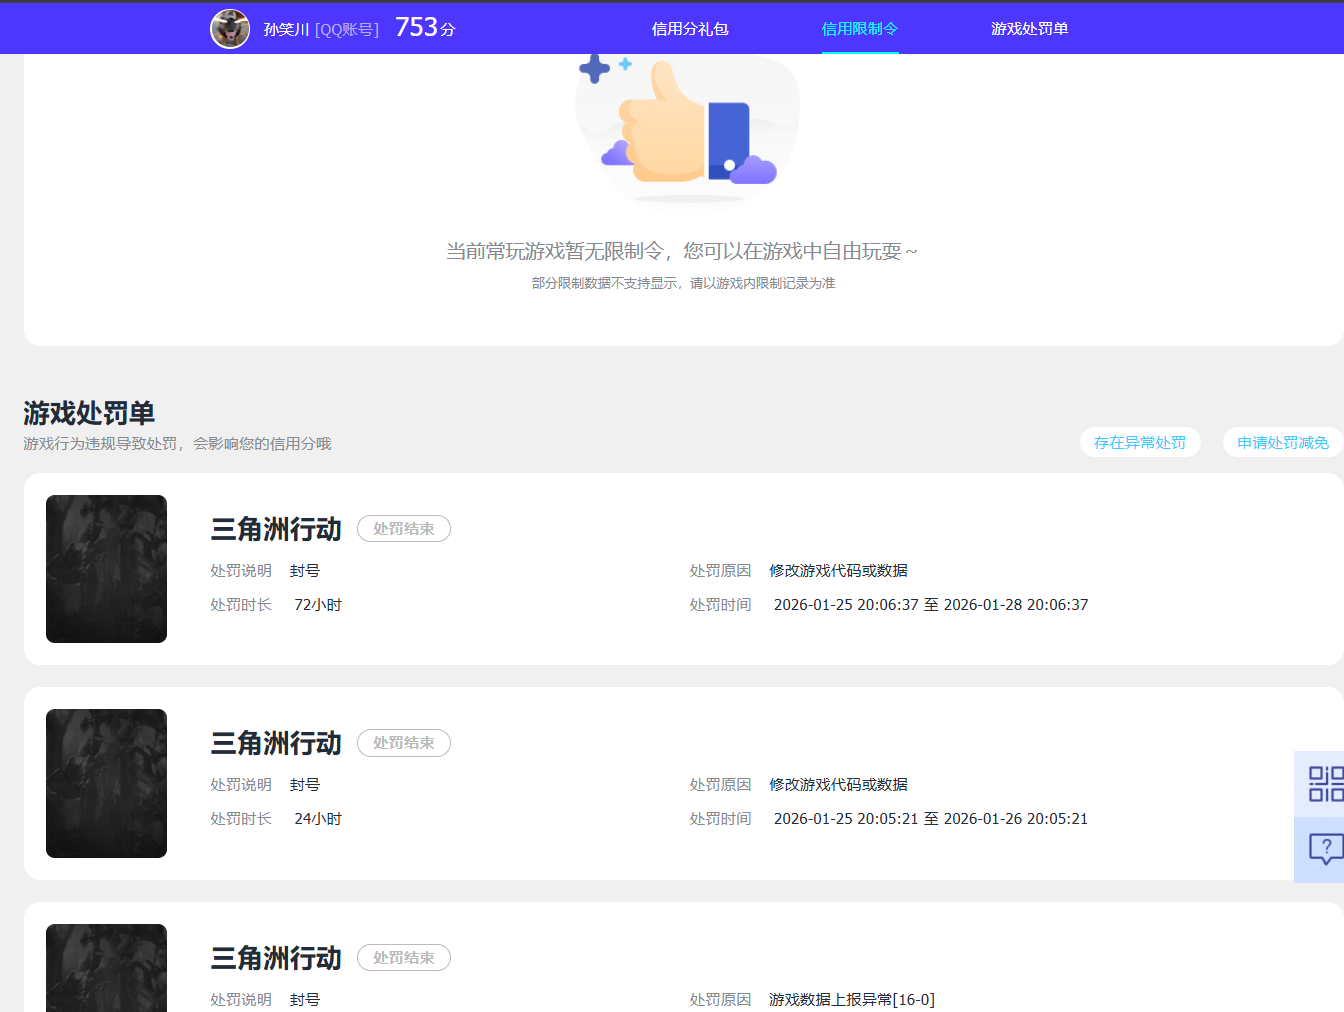Switch to the 信用分礼包 tab

[x=690, y=28]
